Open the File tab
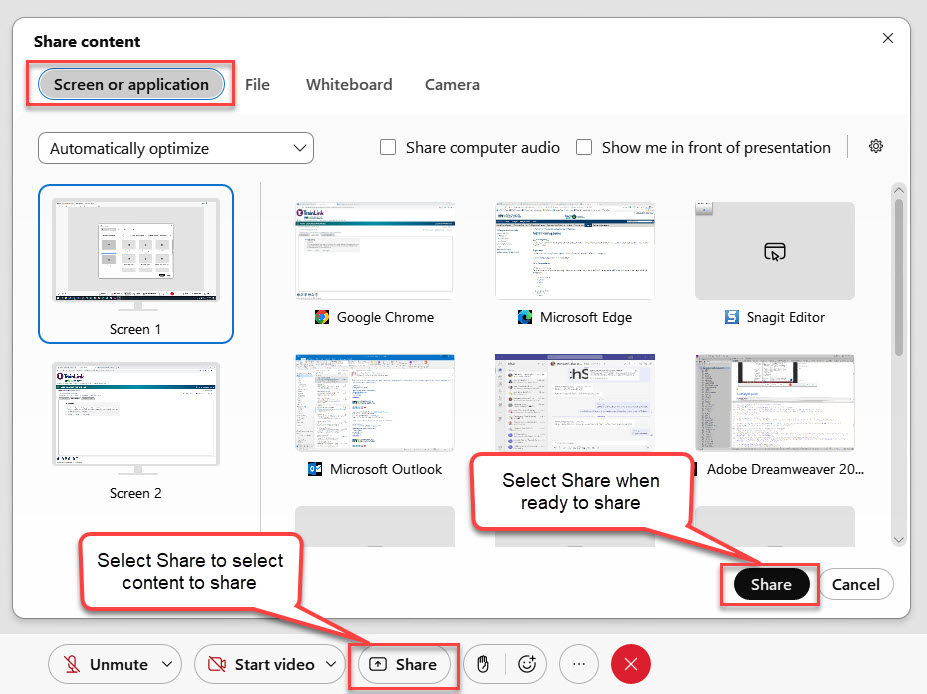This screenshot has width=927, height=694. click(257, 85)
